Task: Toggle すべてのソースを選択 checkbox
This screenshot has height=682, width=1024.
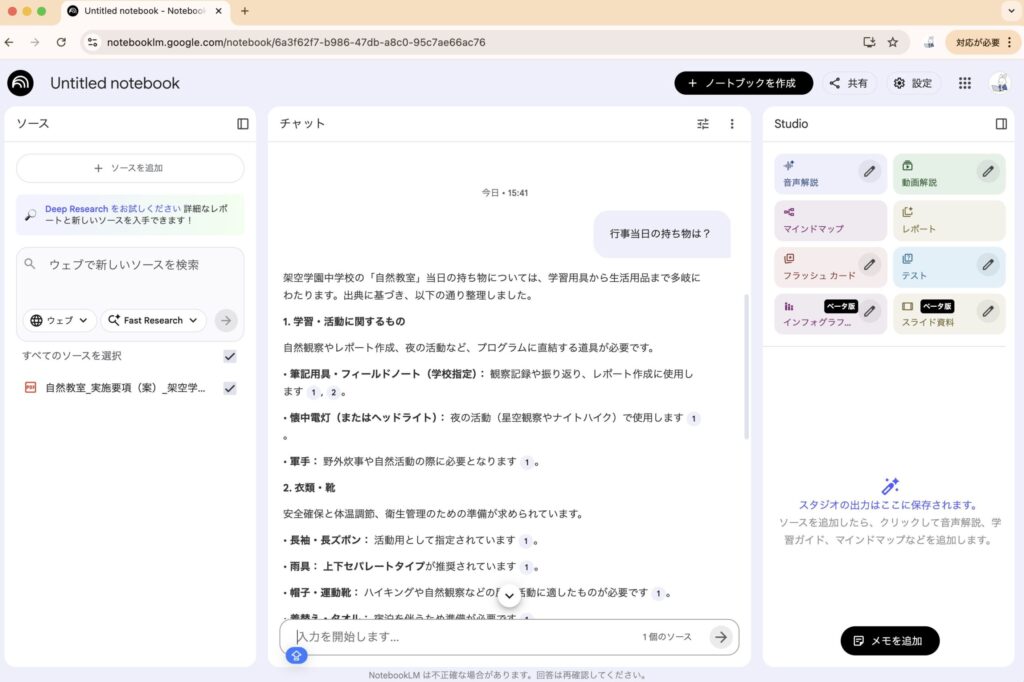Action: [230, 356]
